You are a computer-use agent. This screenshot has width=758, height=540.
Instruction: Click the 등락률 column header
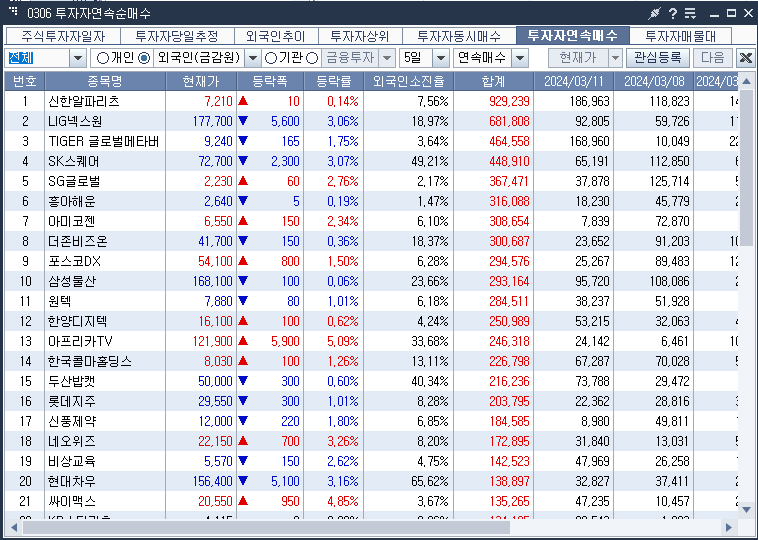[334, 81]
